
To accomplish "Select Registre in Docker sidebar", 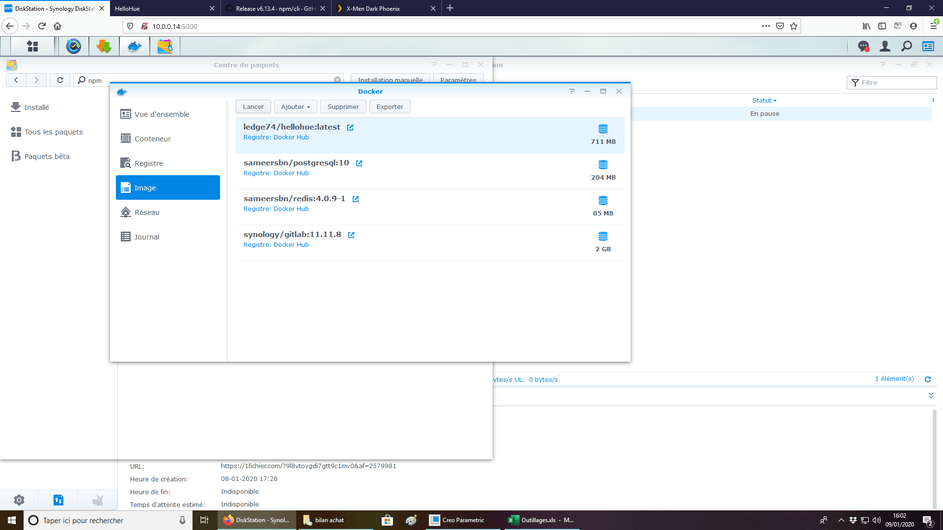I will (168, 163).
